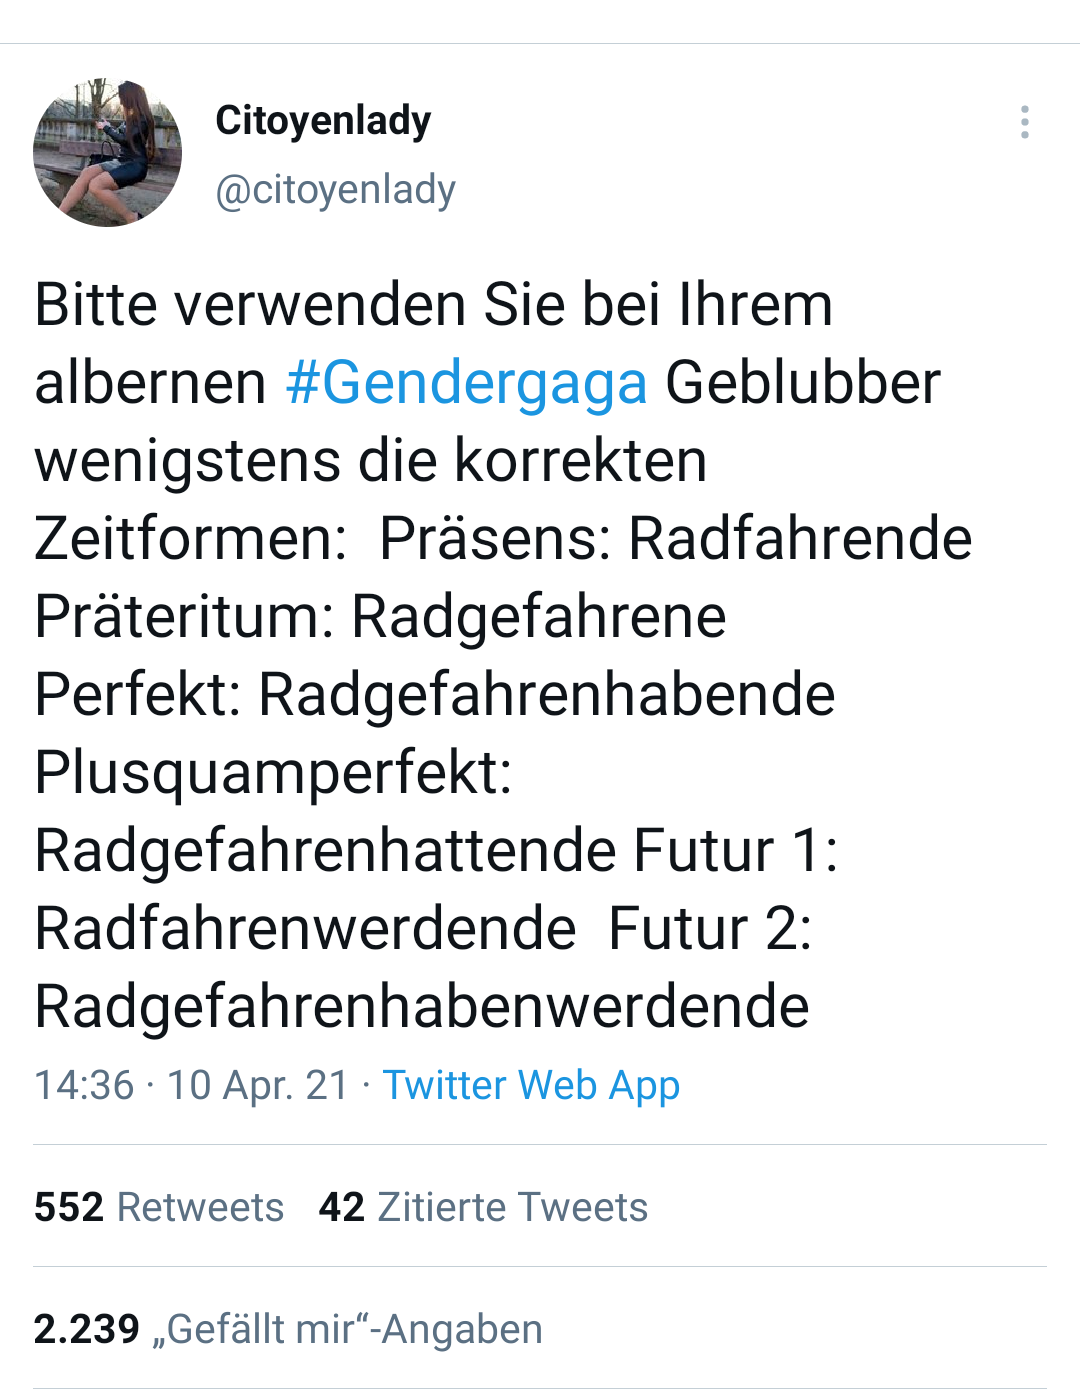Open the Citoyenlady display name
The image size is (1080, 1391).
pos(323,121)
